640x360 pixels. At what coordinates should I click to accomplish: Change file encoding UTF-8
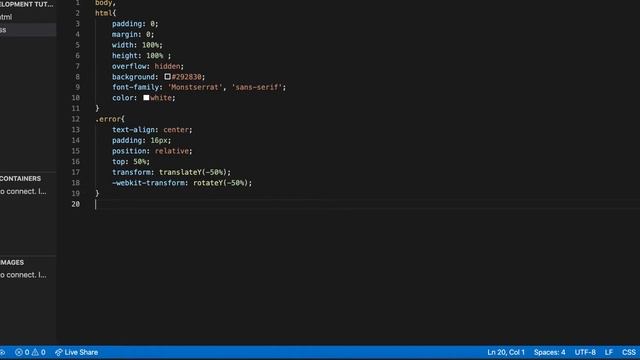pos(585,352)
